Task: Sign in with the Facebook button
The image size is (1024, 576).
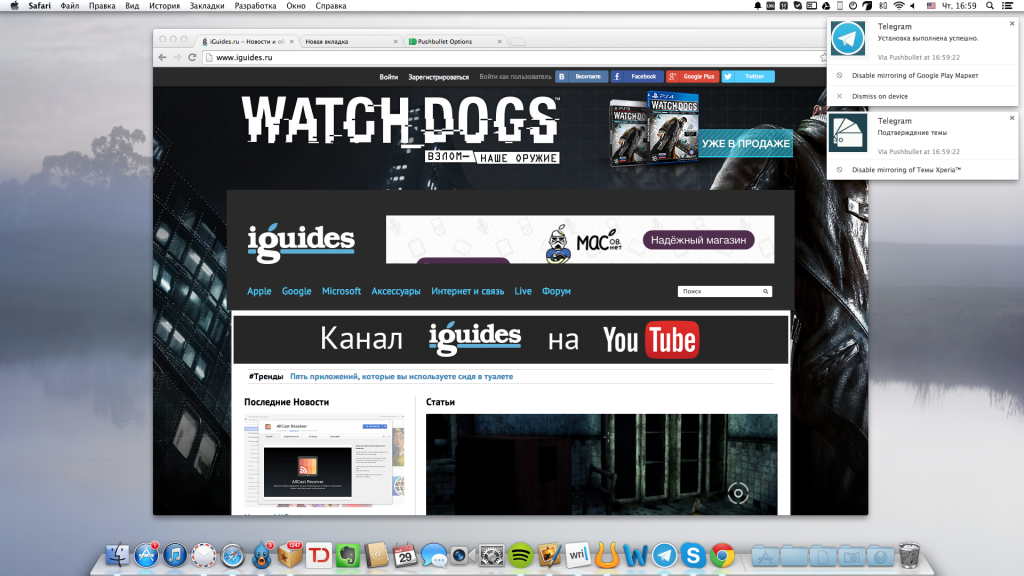Action: click(637, 76)
